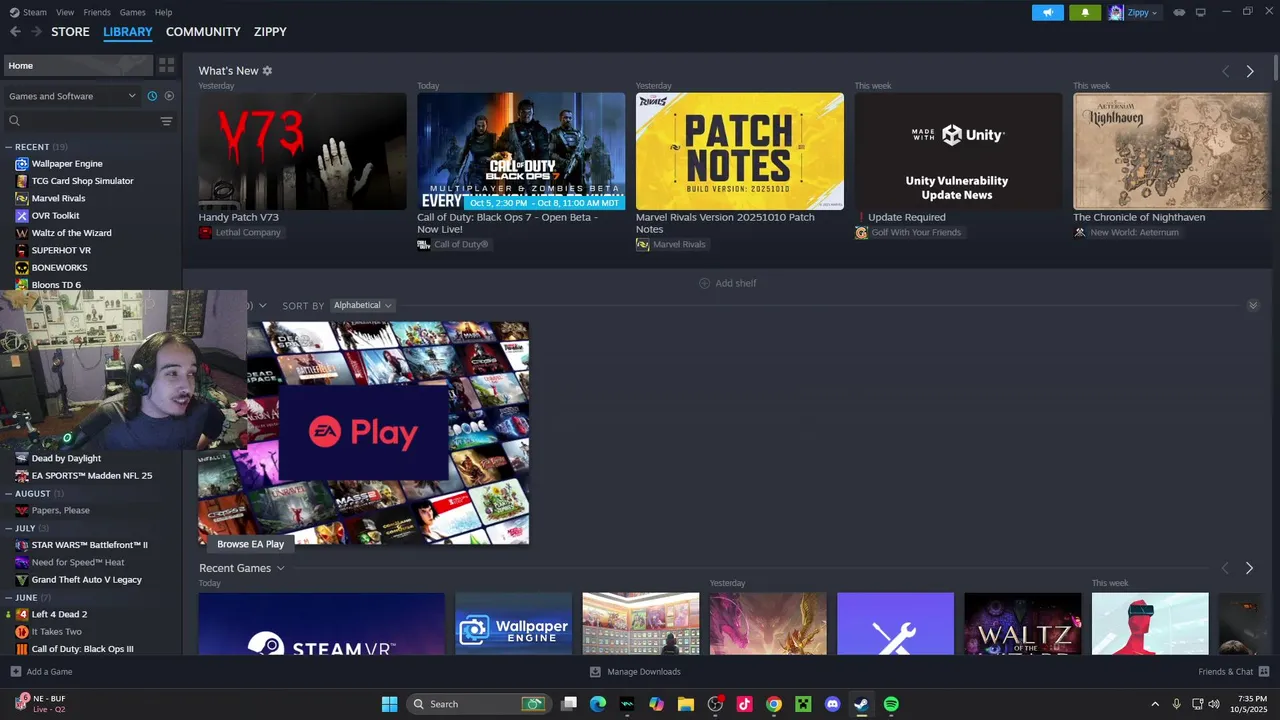Open advanced filter settings icon by search
The image size is (1280, 720).
tap(166, 121)
